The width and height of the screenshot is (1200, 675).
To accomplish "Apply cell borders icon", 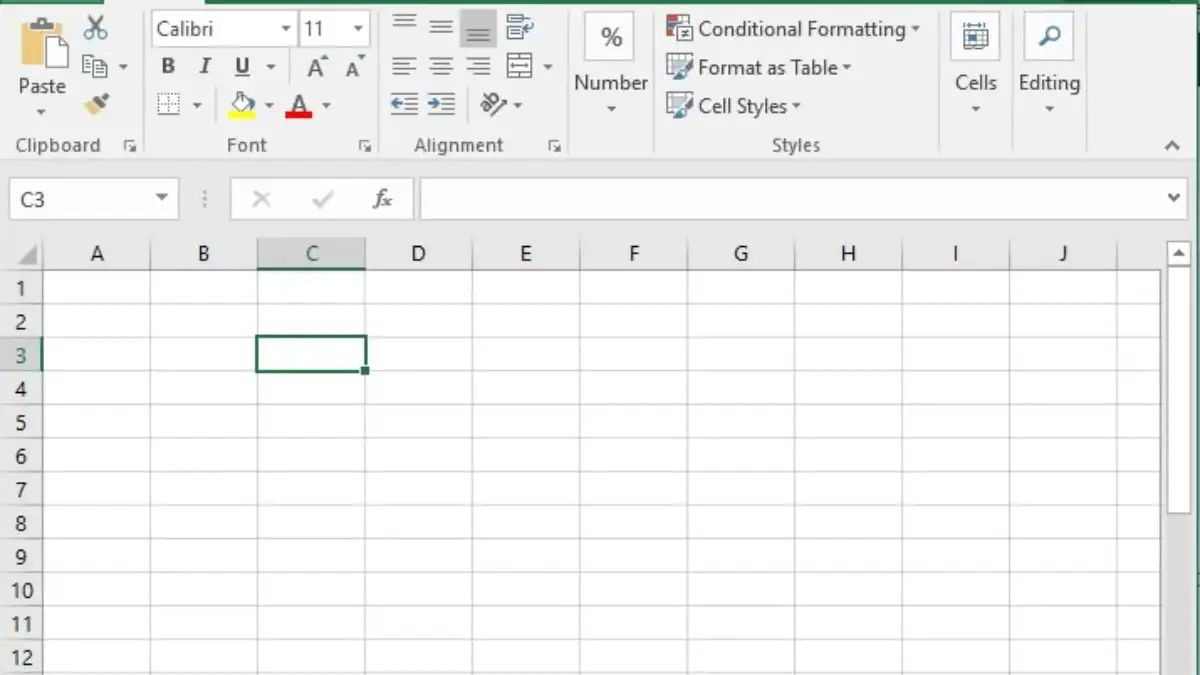I will pos(169,104).
